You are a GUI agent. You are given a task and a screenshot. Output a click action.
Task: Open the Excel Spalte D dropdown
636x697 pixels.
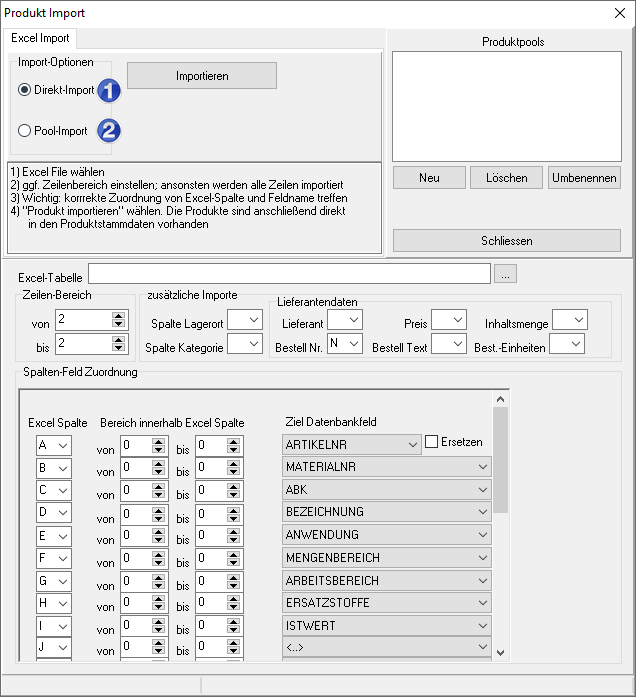coord(54,513)
